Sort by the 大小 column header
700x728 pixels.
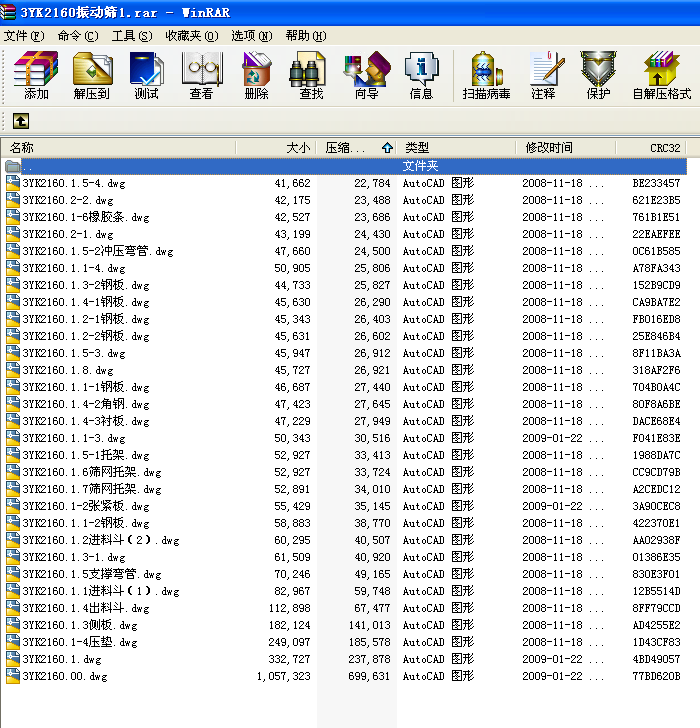(x=276, y=148)
